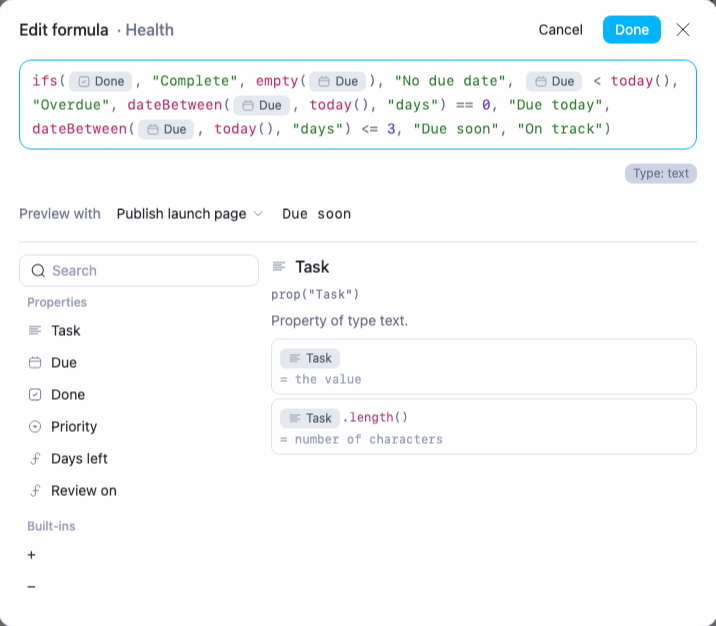Select the Due property in the list
This screenshot has height=626, width=716.
point(139,363)
